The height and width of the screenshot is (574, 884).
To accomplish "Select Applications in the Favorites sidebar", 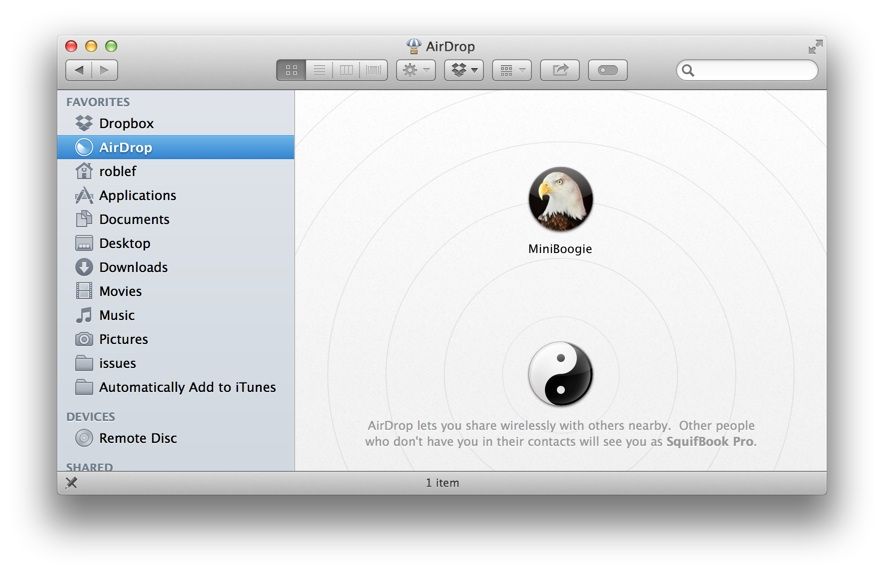I will (x=137, y=195).
